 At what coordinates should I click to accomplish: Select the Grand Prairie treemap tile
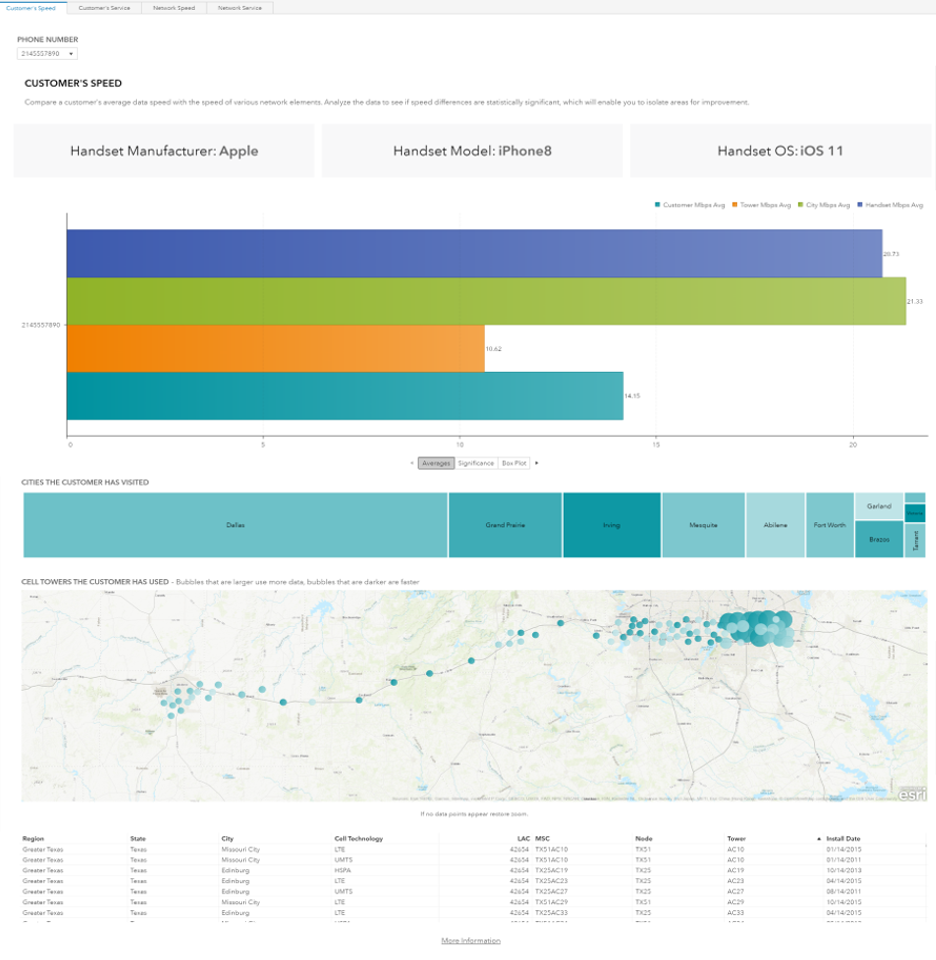505,525
